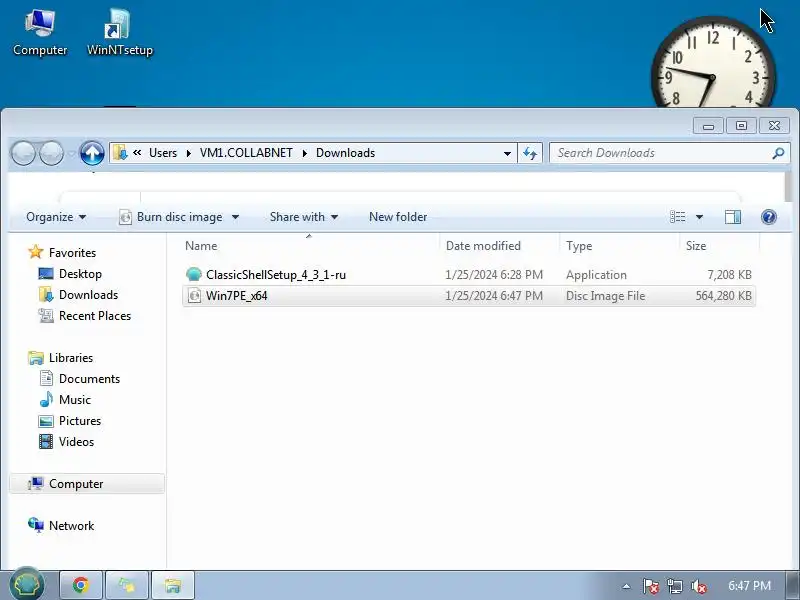Screen dimensions: 800x600
Task: Create a New folder
Action: 398,217
